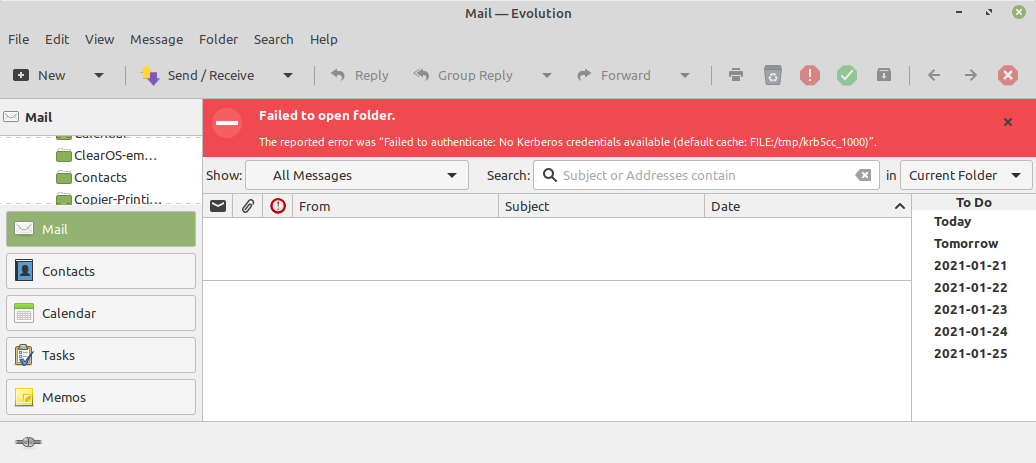Click the Delete trash icon

coord(773,75)
